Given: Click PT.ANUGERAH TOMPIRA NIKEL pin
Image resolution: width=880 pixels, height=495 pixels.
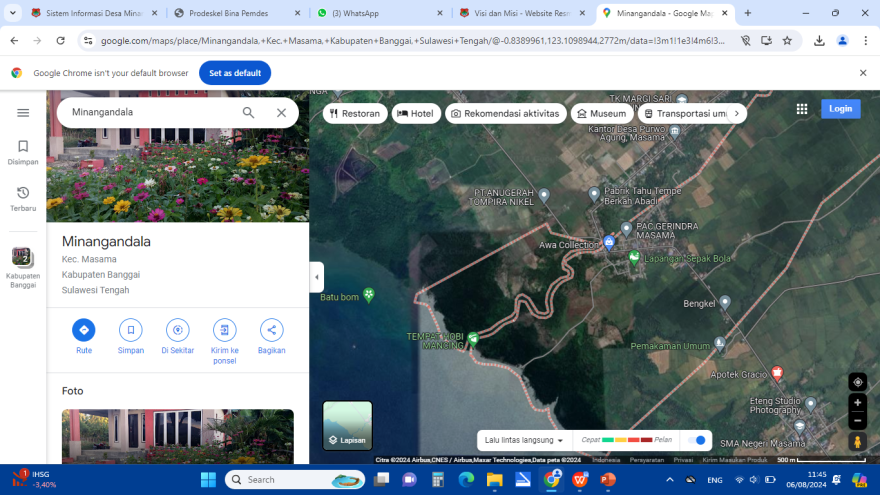Looking at the screenshot, I should tap(544, 195).
